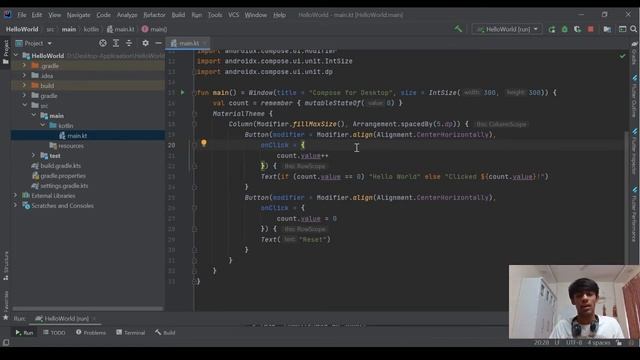The height and width of the screenshot is (360, 640).
Task: Open the Project view selector dropdown
Action: 38,43
